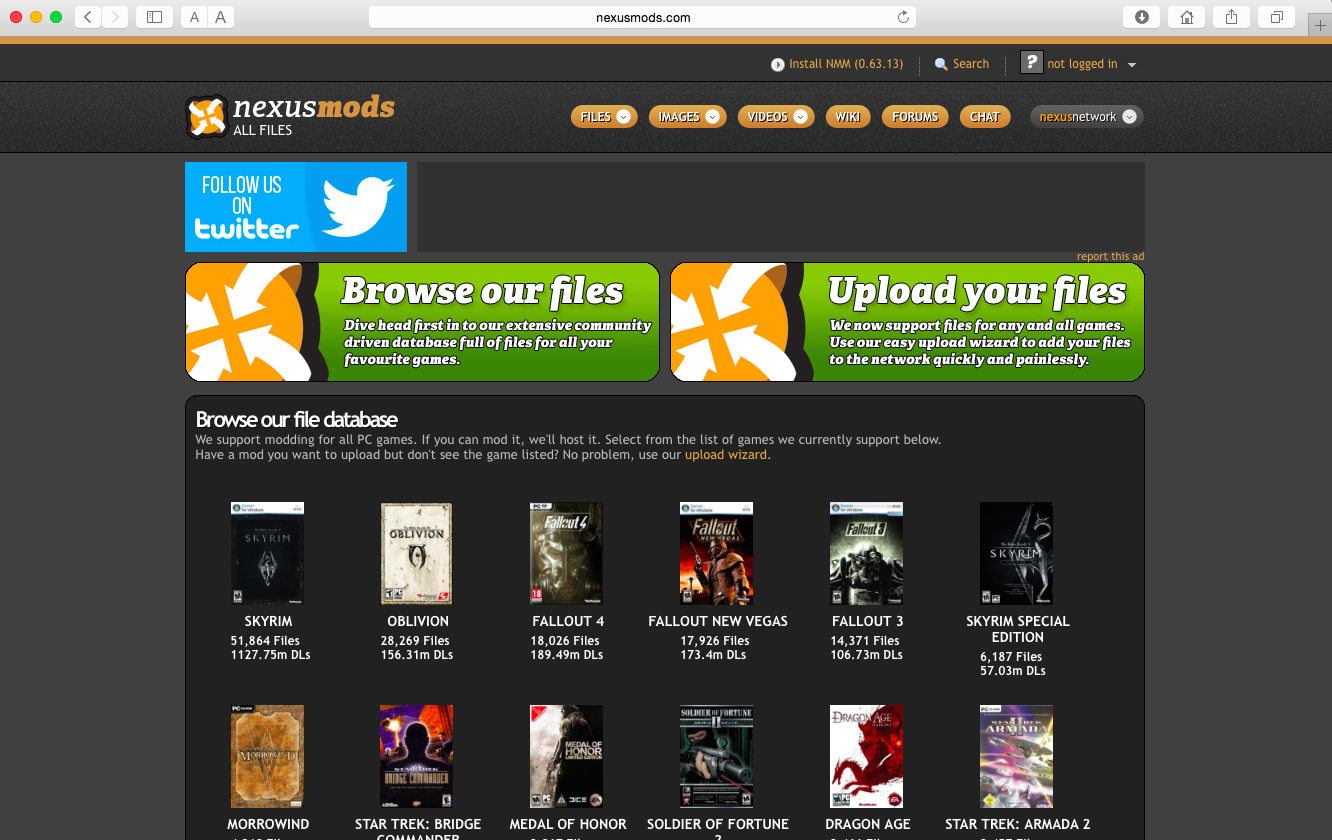Expand the not logged in dropdown arrow
This screenshot has height=840, width=1332.
coord(1132,65)
